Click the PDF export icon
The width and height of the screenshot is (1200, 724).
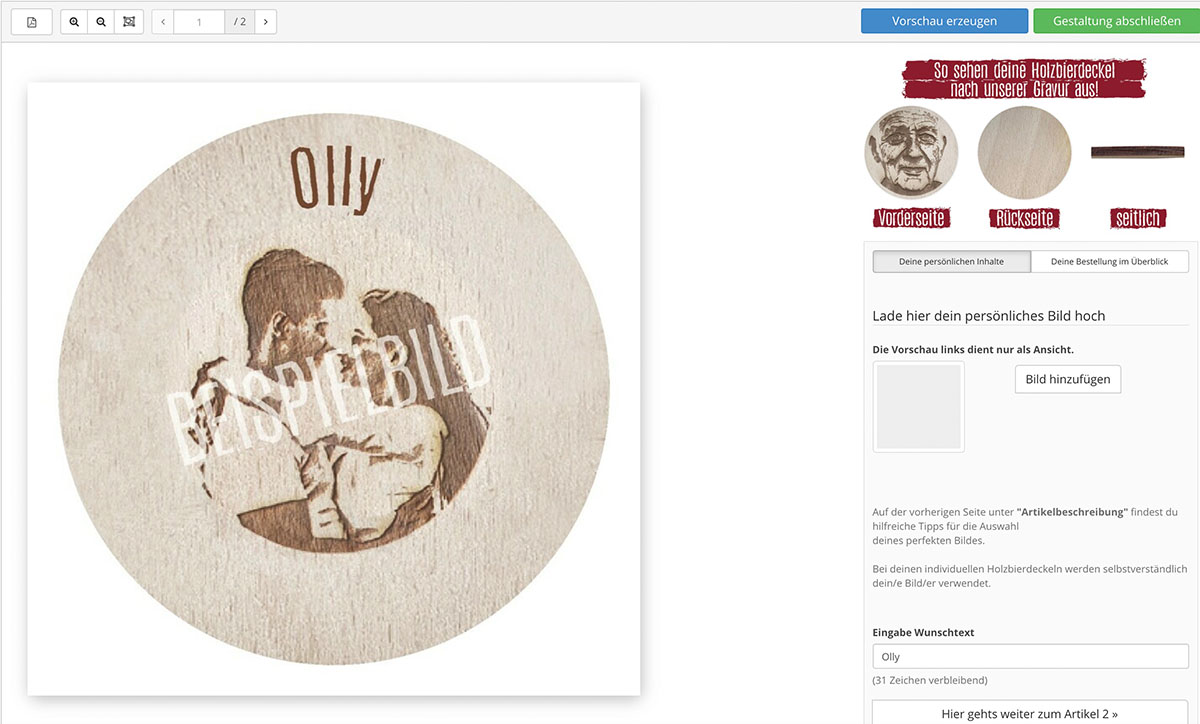click(32, 21)
